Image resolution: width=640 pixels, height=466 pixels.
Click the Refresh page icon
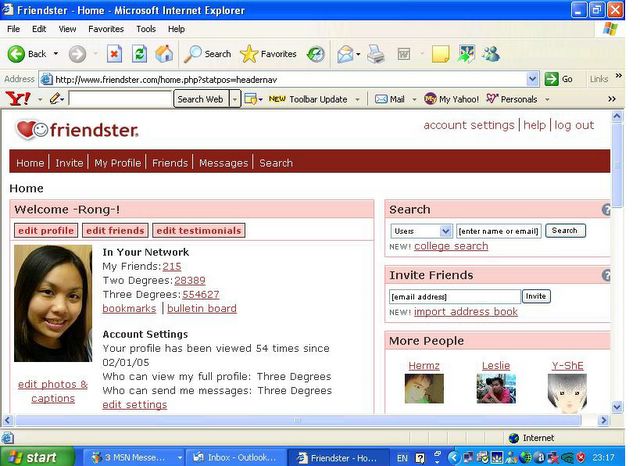point(139,54)
